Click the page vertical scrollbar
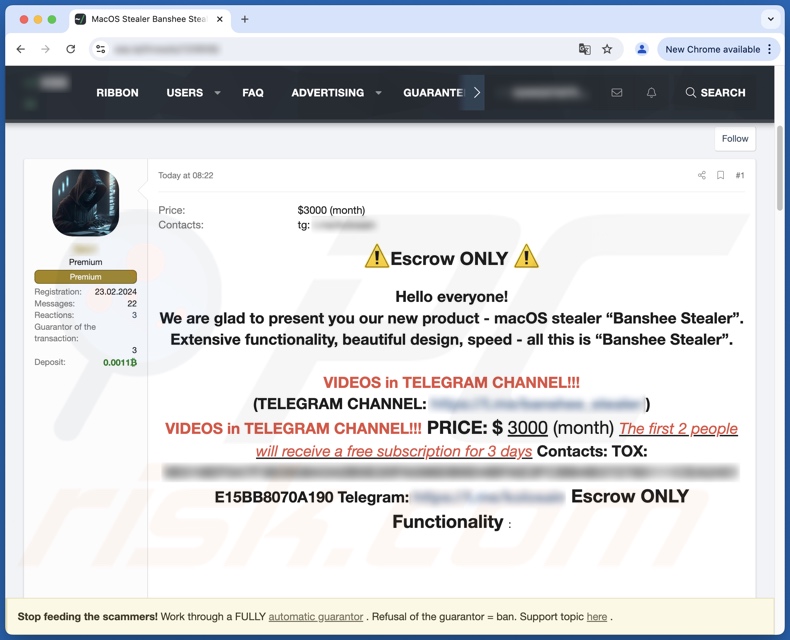The width and height of the screenshot is (790, 640). click(780, 168)
